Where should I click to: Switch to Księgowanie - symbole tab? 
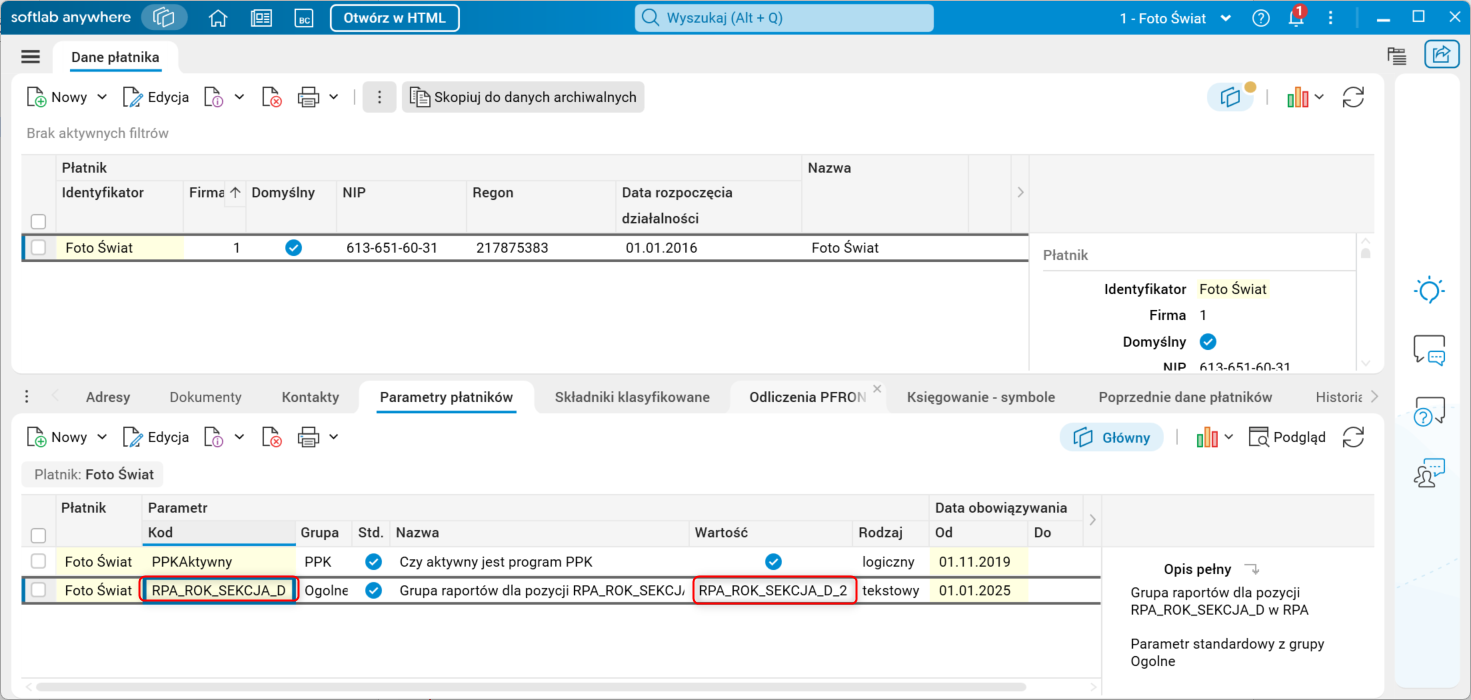tap(981, 397)
